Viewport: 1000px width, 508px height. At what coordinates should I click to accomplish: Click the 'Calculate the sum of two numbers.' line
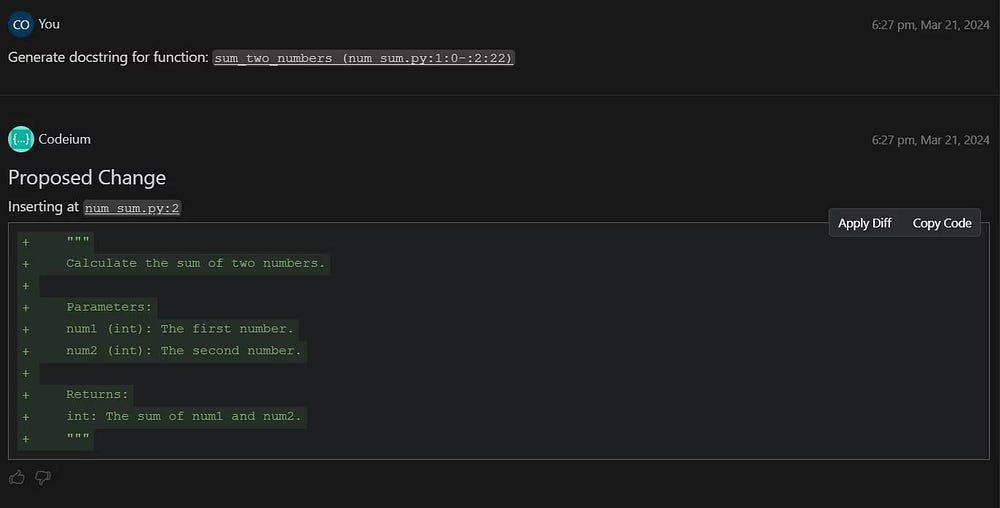(x=195, y=263)
